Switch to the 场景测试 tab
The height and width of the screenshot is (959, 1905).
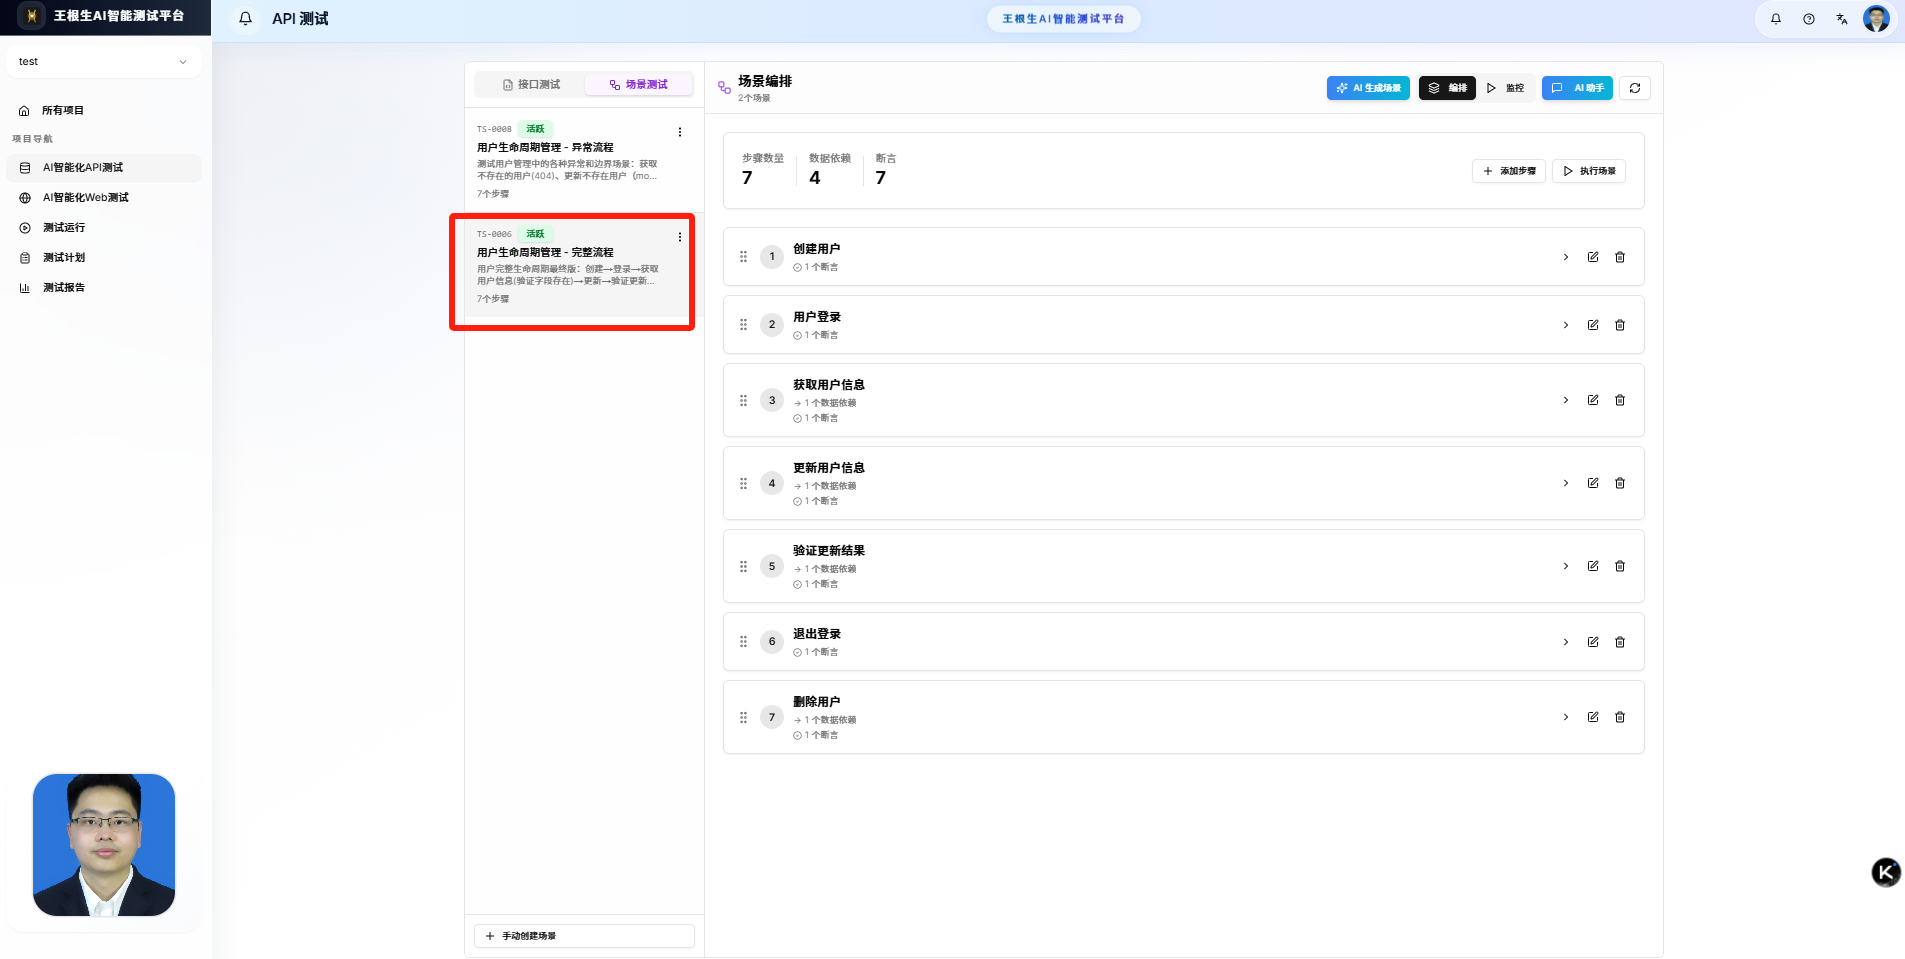[x=638, y=85]
